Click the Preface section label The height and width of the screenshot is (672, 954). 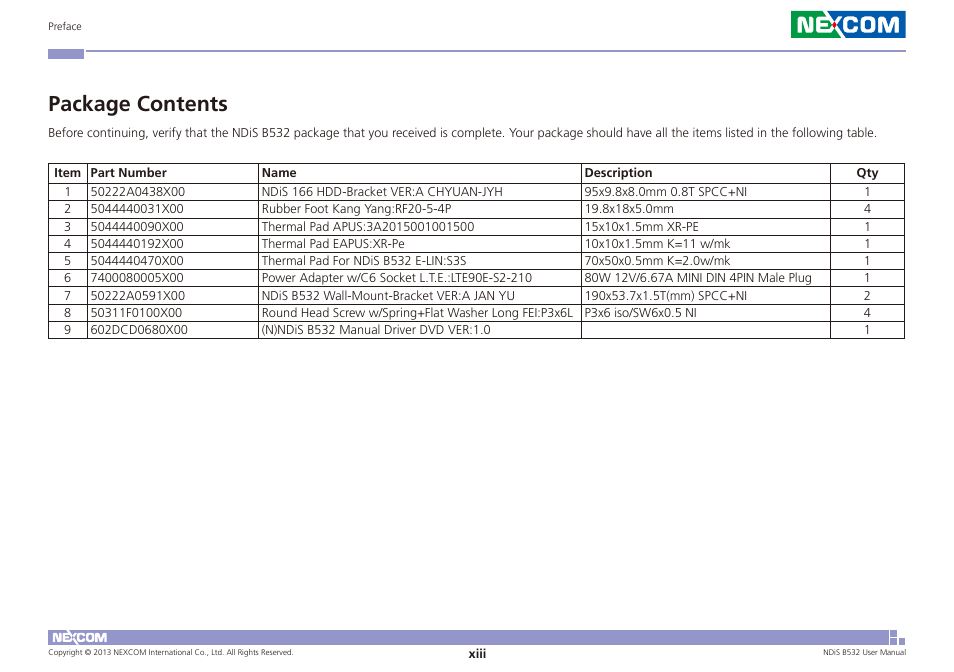tap(64, 26)
